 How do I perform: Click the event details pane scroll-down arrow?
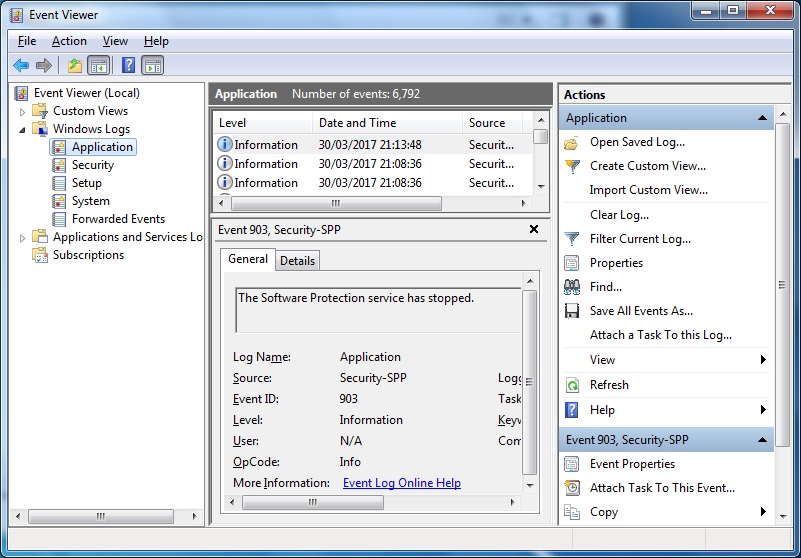click(530, 486)
